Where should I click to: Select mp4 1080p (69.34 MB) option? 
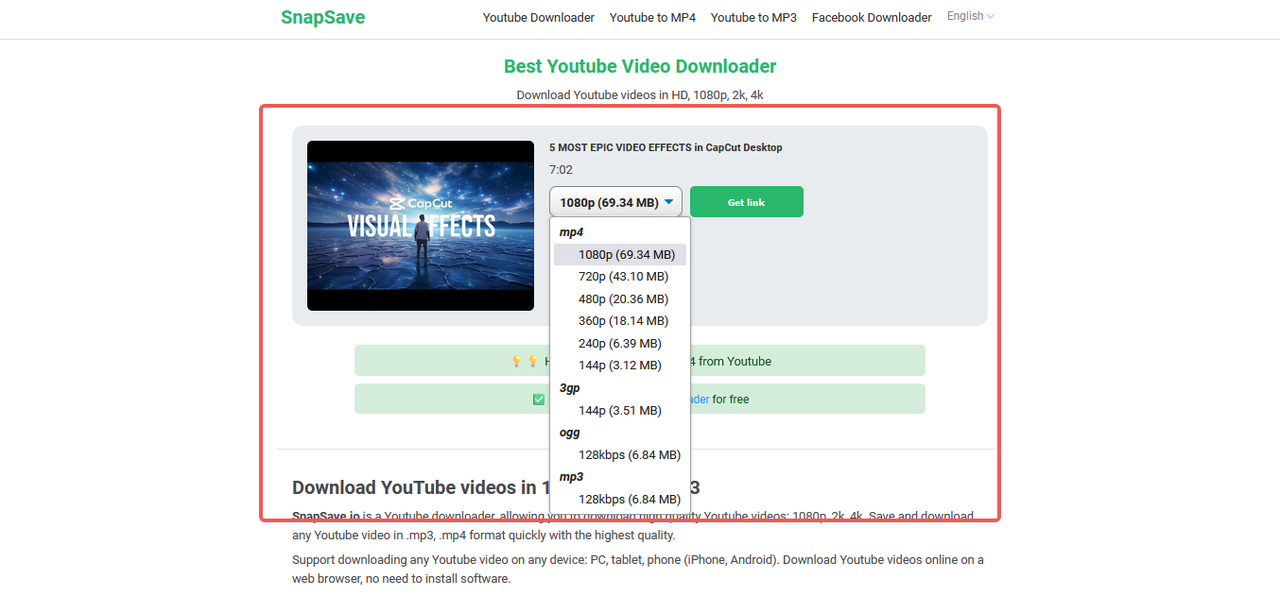pyautogui.click(x=620, y=255)
